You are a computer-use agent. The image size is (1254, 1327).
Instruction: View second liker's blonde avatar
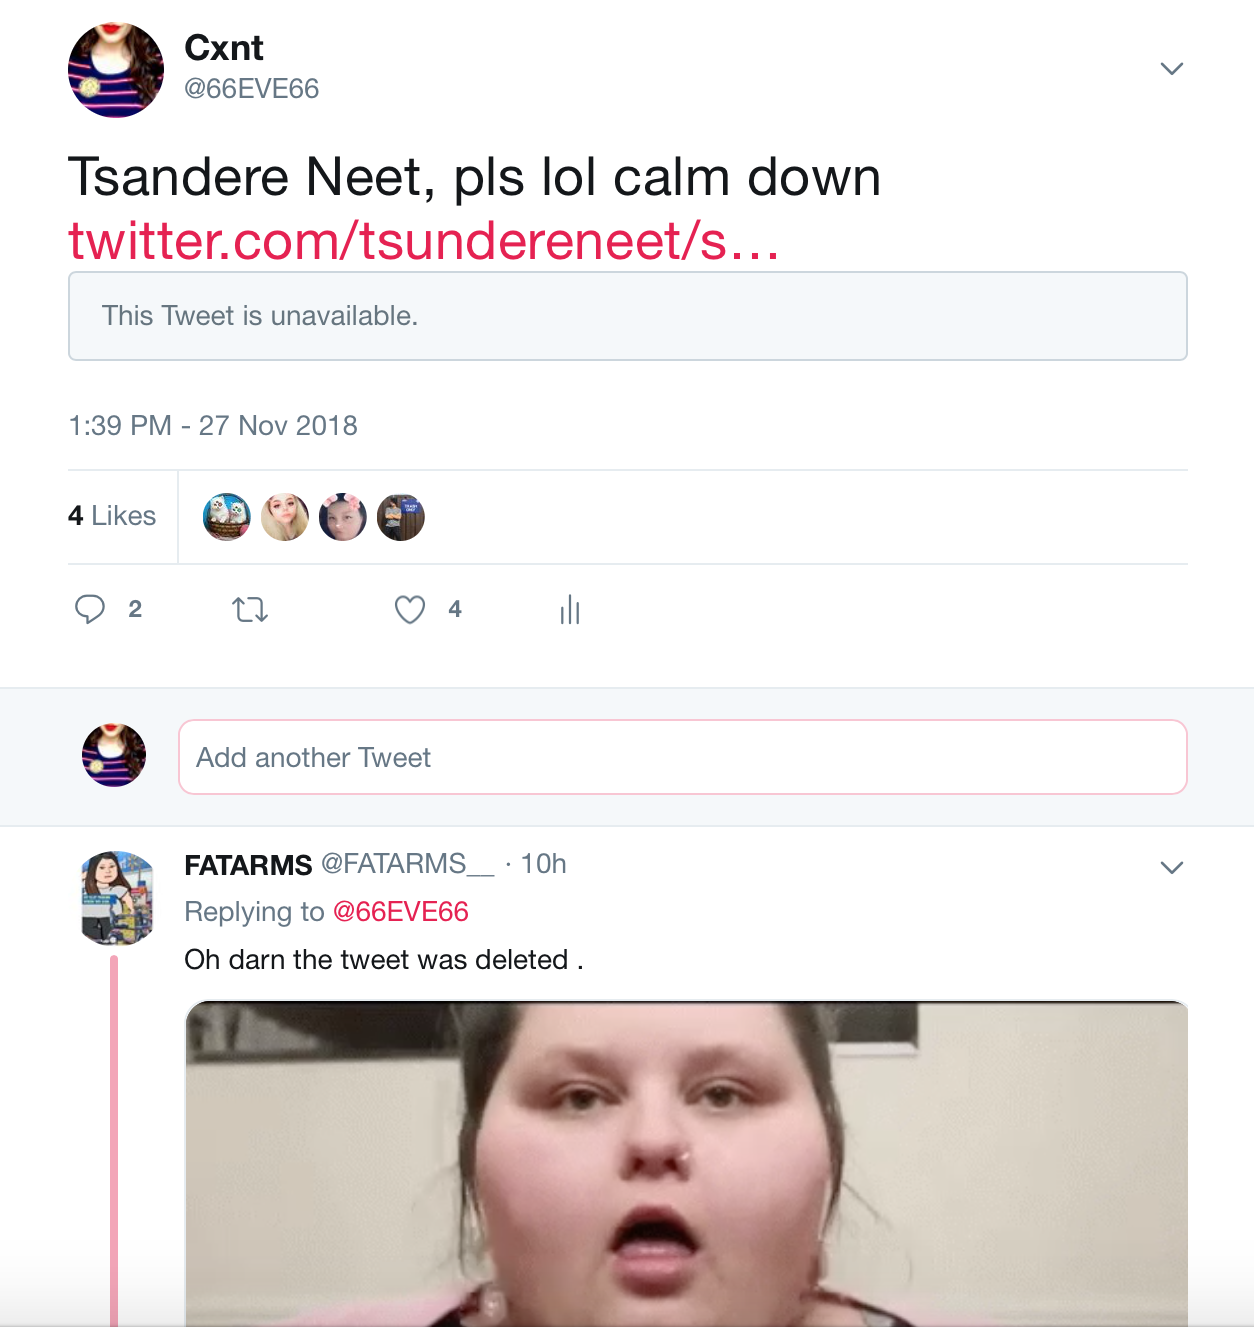click(285, 517)
